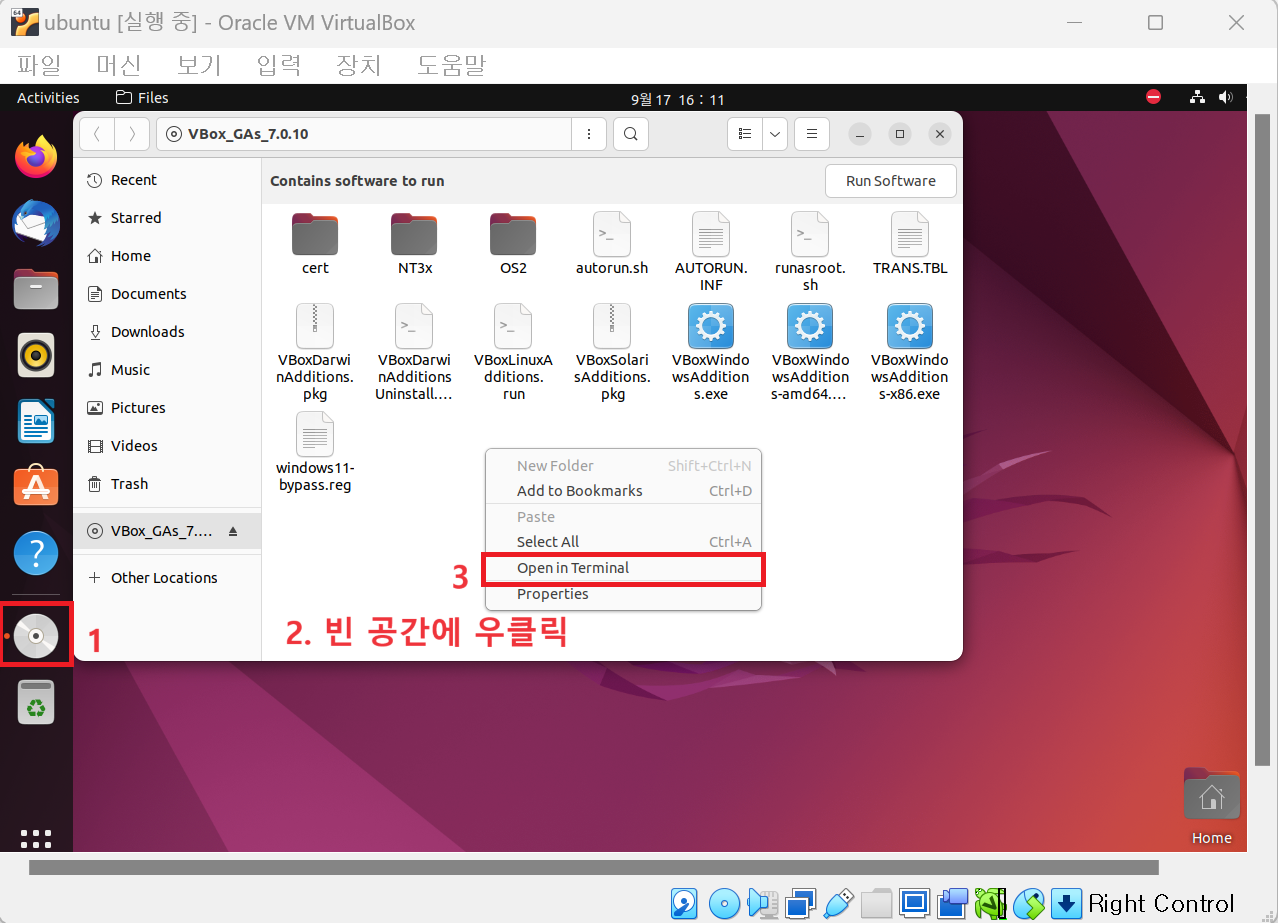Go to Downloads in the Files sidebar
The height and width of the screenshot is (923, 1278).
tap(167, 332)
